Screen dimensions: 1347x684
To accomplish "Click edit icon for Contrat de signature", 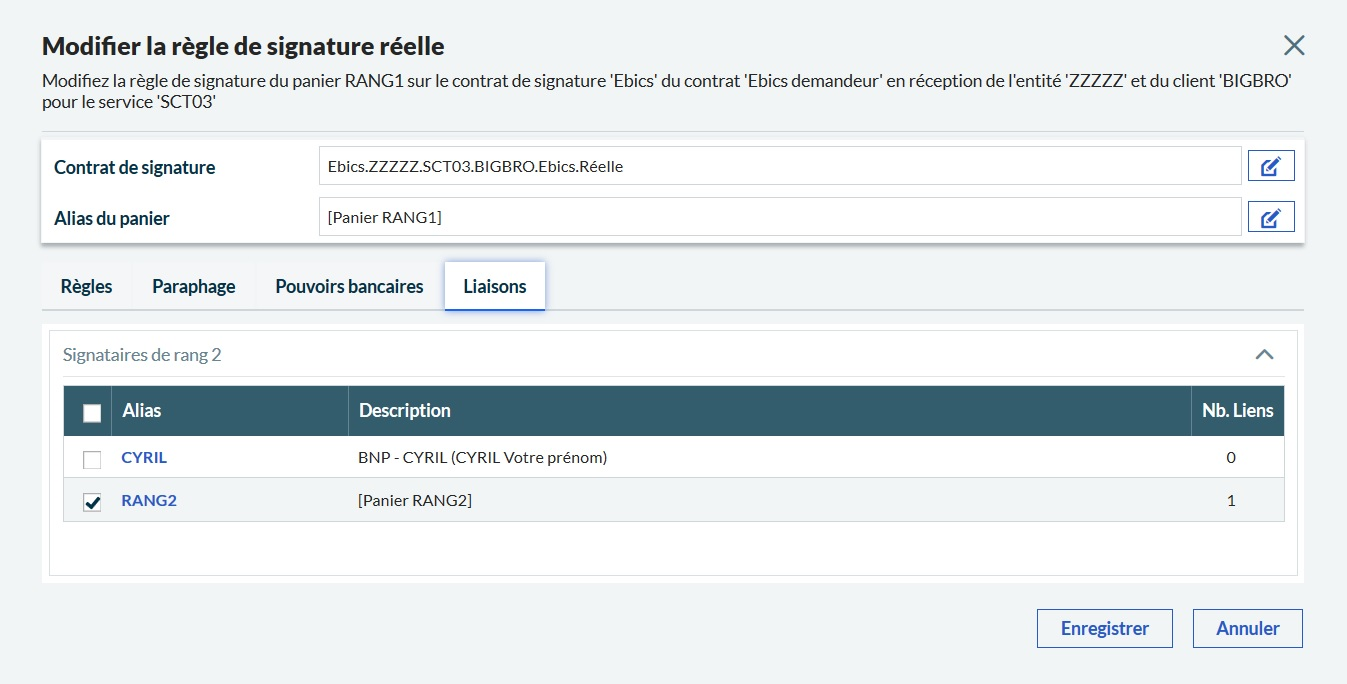I will tap(1271, 167).
